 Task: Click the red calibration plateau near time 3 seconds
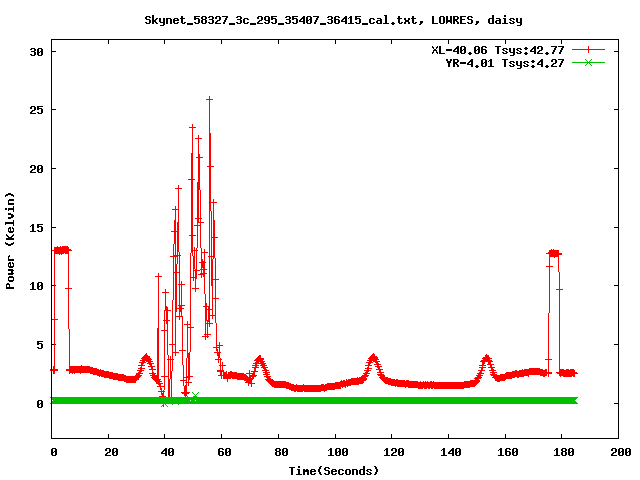[x=62, y=250]
